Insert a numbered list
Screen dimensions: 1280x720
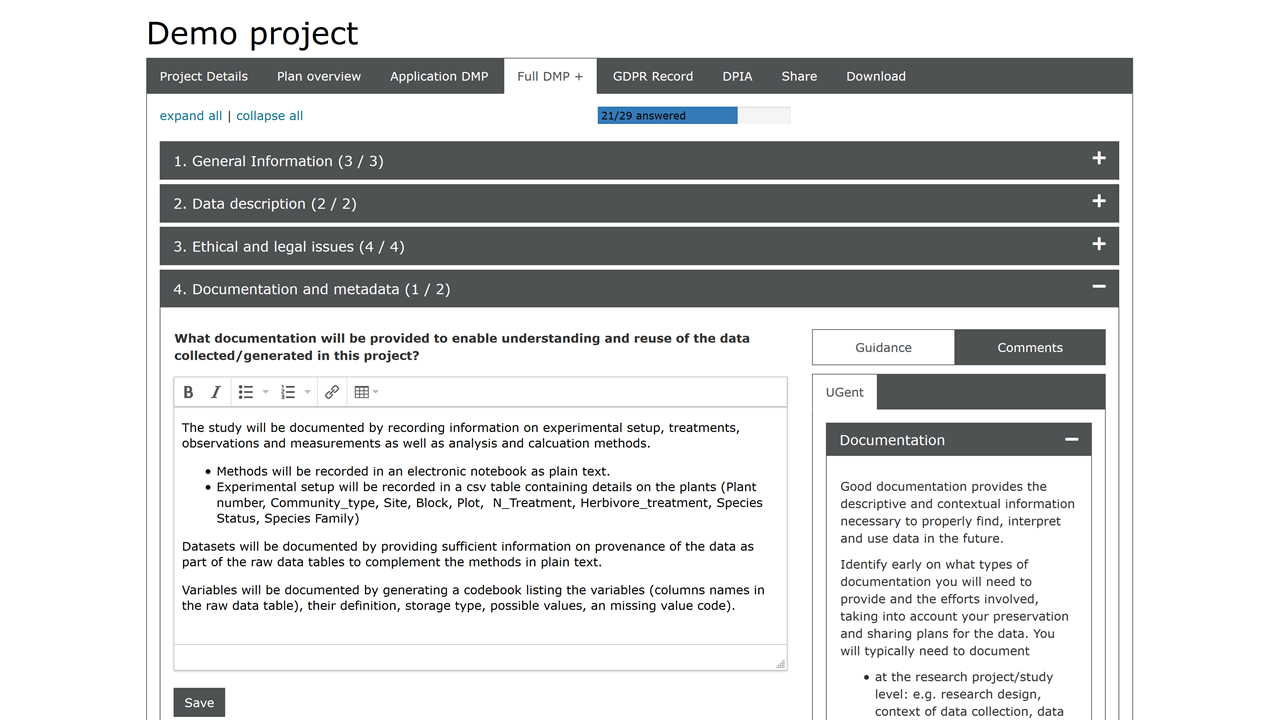coord(288,392)
